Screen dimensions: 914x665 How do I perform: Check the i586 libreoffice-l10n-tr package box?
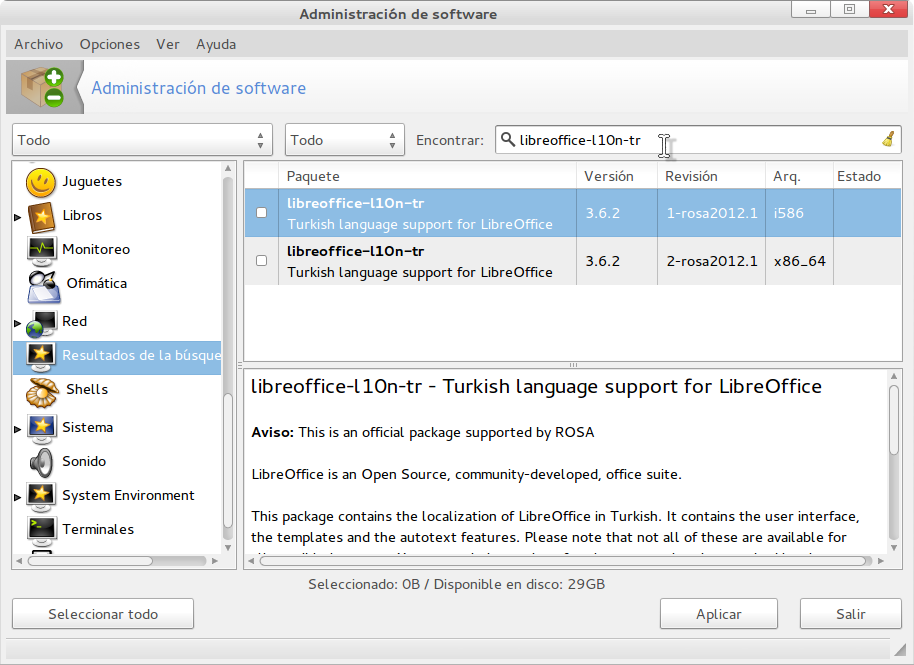pyautogui.click(x=262, y=213)
